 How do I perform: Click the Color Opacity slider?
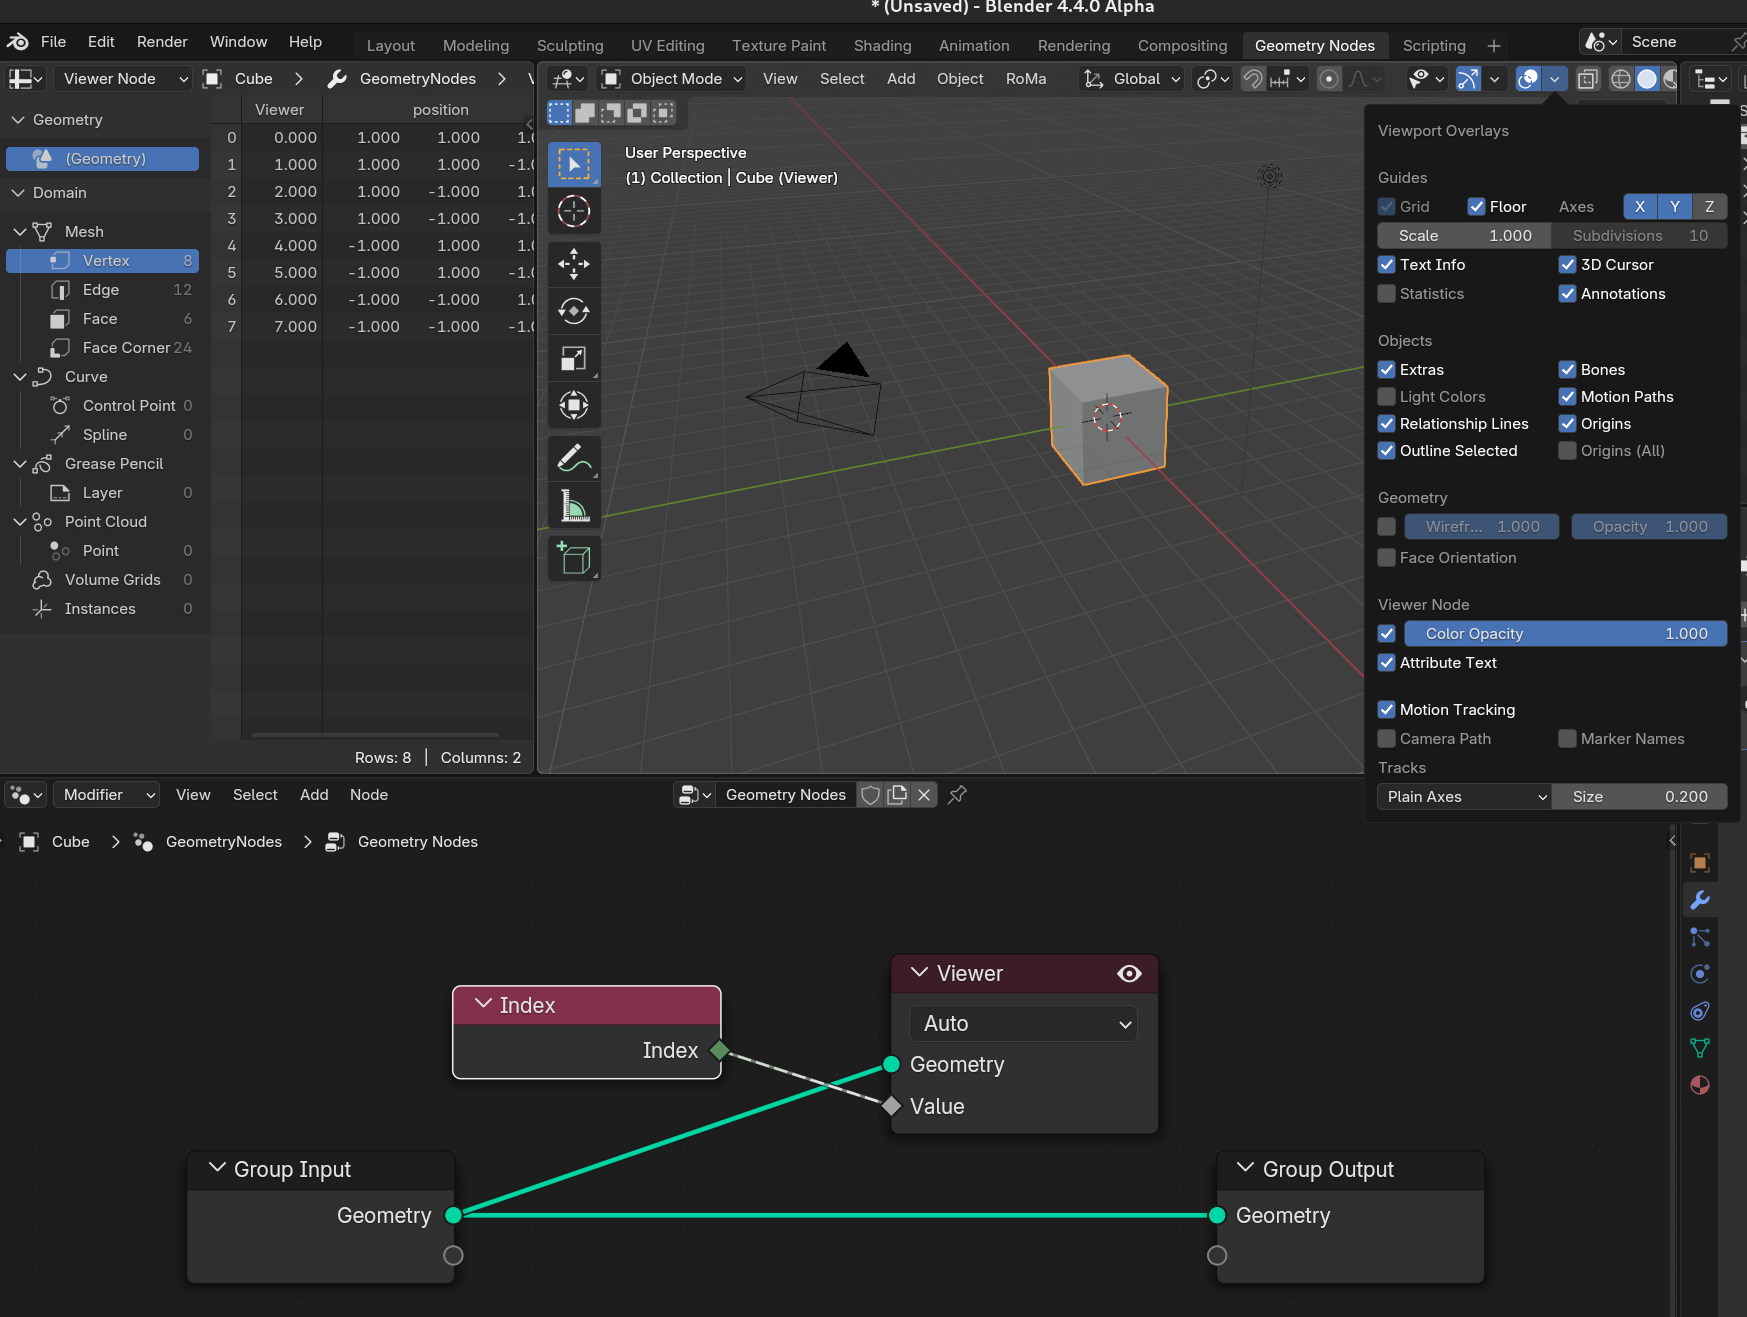[x=1564, y=634]
